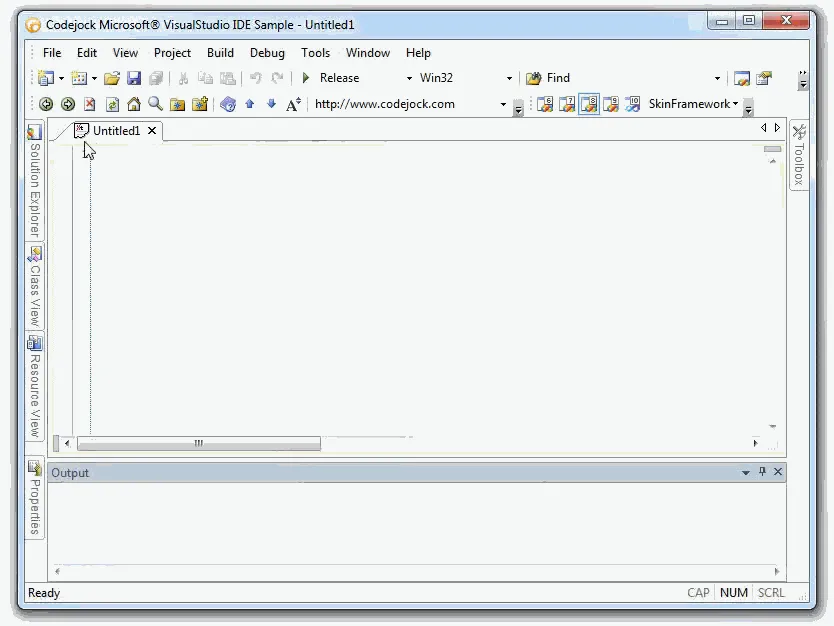This screenshot has height=626, width=834.
Task: Toggle the theme 6 button
Action: [545, 104]
